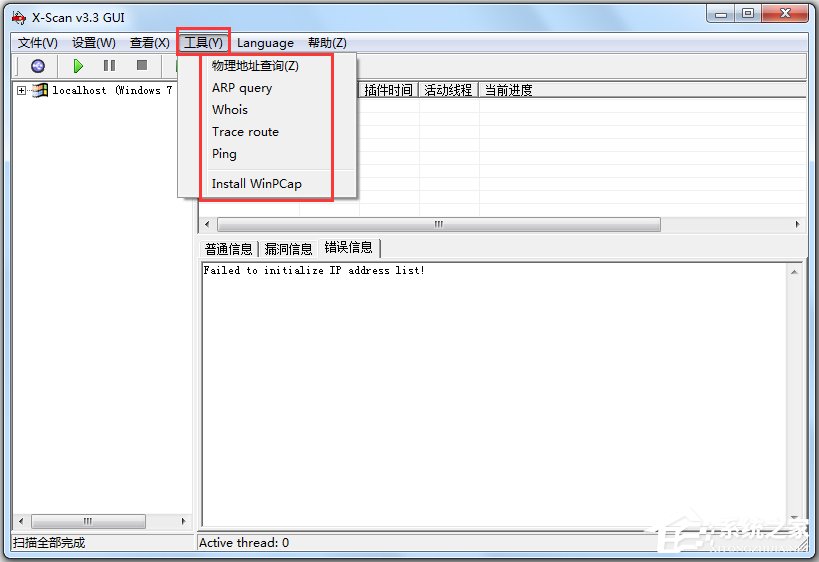Click the X-Scan app icon in title bar
The height and width of the screenshot is (562, 819).
19,18
